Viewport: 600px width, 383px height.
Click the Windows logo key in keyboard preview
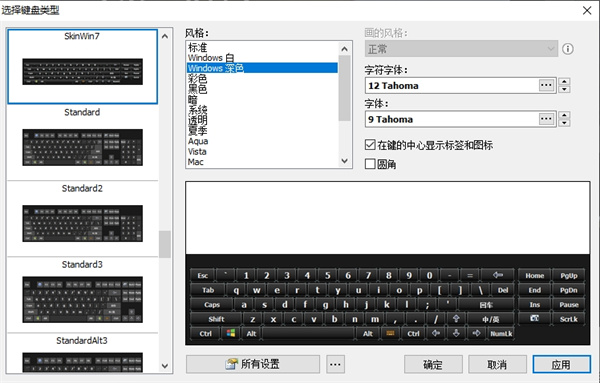[231, 333]
